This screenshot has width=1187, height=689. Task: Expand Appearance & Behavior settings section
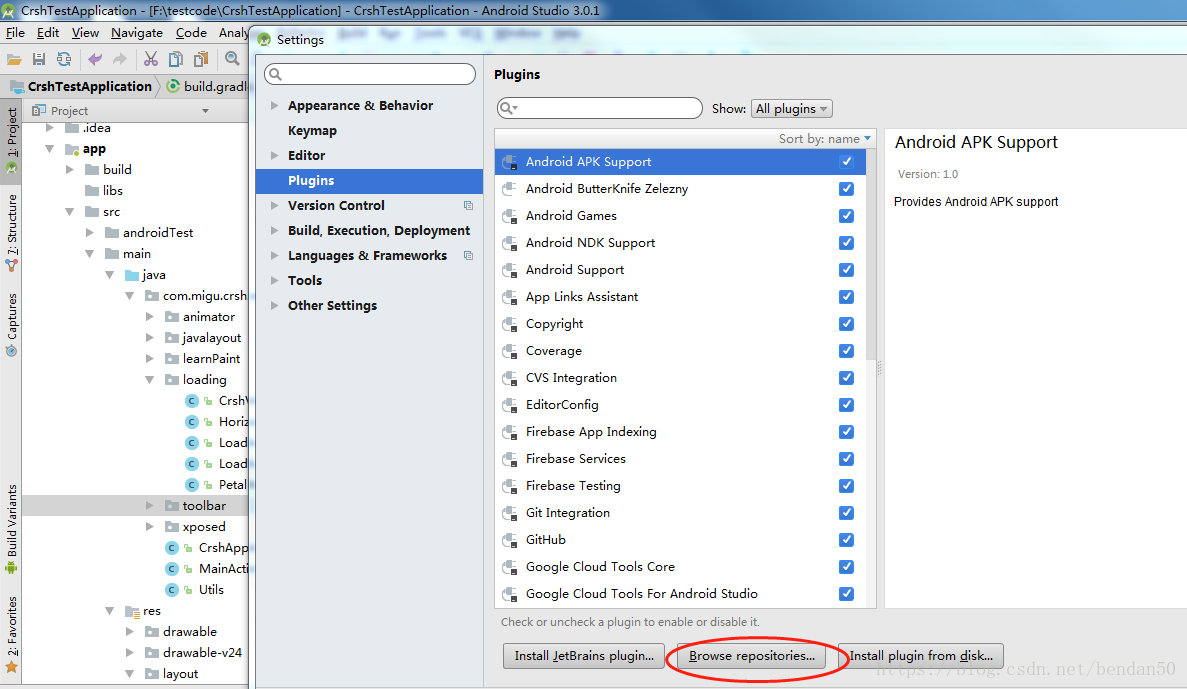point(274,105)
